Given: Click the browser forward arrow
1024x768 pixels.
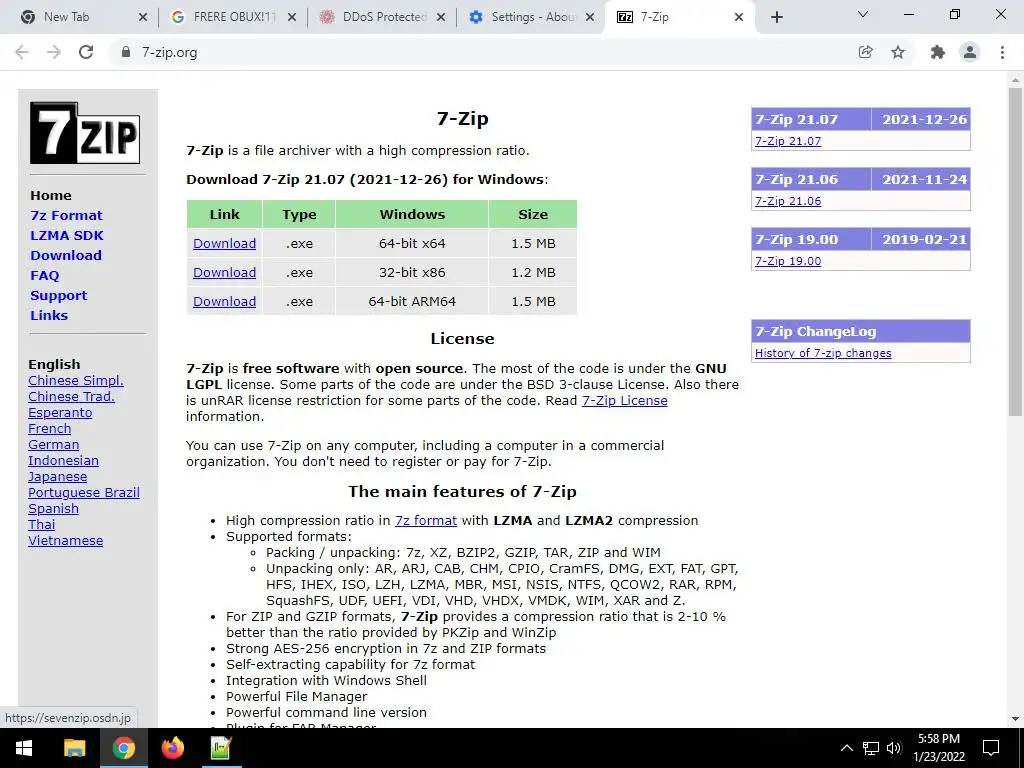Looking at the screenshot, I should tap(54, 52).
